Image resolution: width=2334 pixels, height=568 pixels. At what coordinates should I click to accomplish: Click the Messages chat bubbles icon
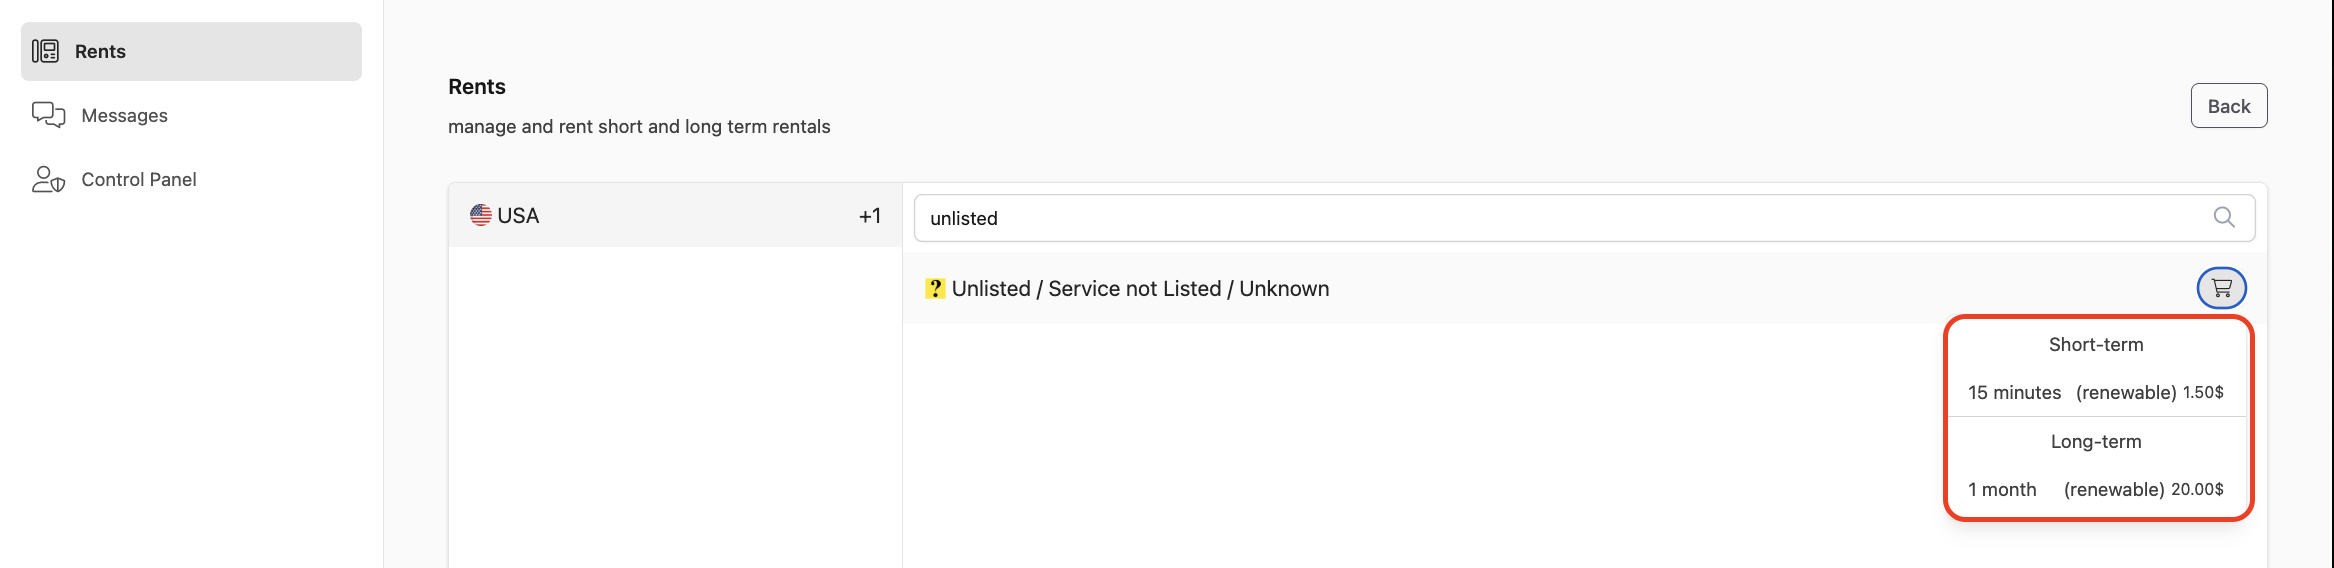point(48,115)
